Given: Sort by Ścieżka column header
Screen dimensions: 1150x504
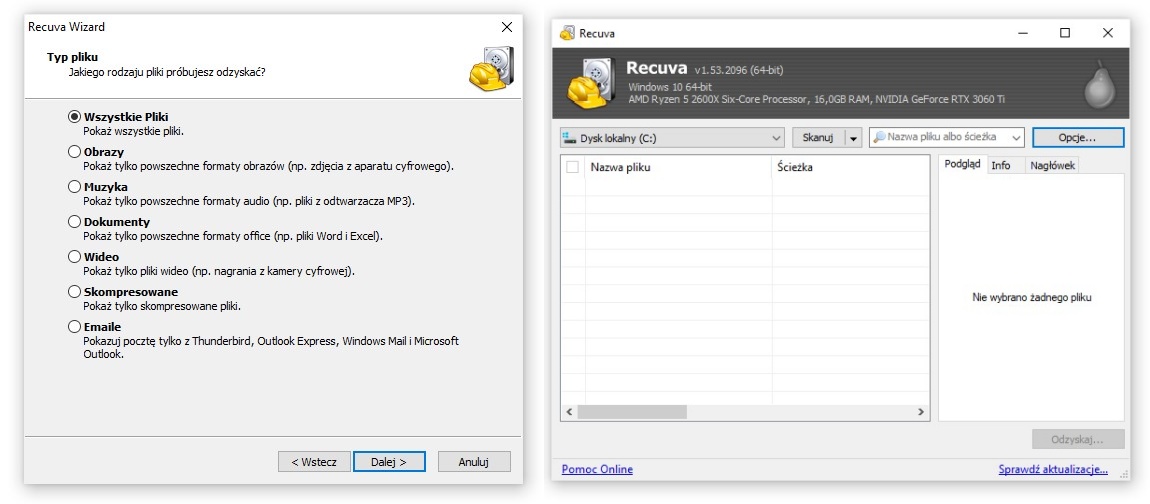Looking at the screenshot, I should [851, 167].
